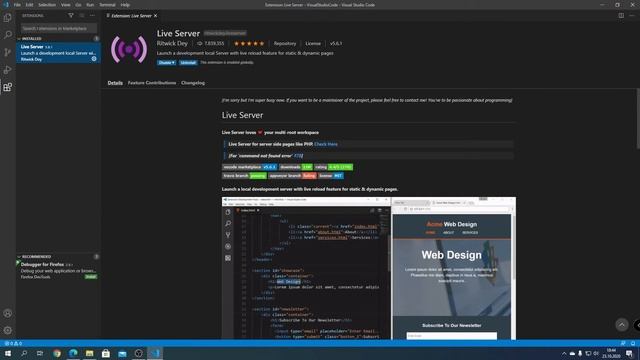Viewport: 640px width, 360px height.
Task: Open Task View on the taskbar
Action: point(40,353)
